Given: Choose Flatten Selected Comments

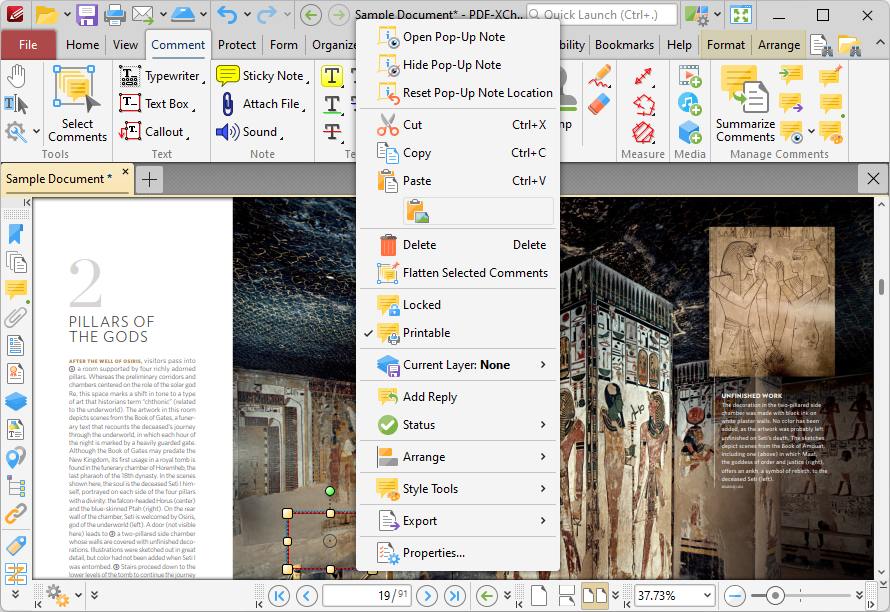Looking at the screenshot, I should [457, 273].
